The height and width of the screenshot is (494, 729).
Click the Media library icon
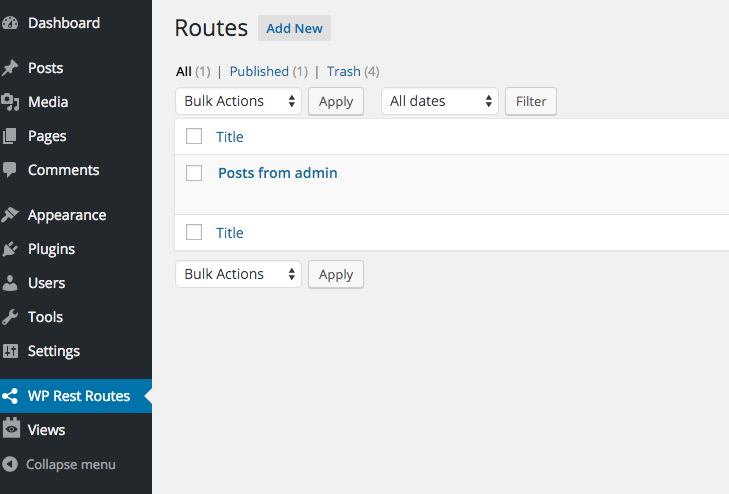coord(10,102)
